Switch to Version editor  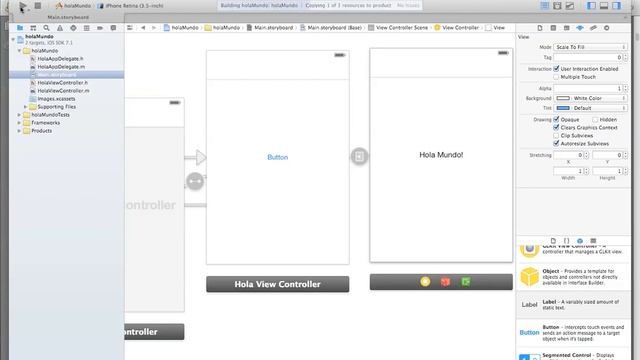(570, 6)
